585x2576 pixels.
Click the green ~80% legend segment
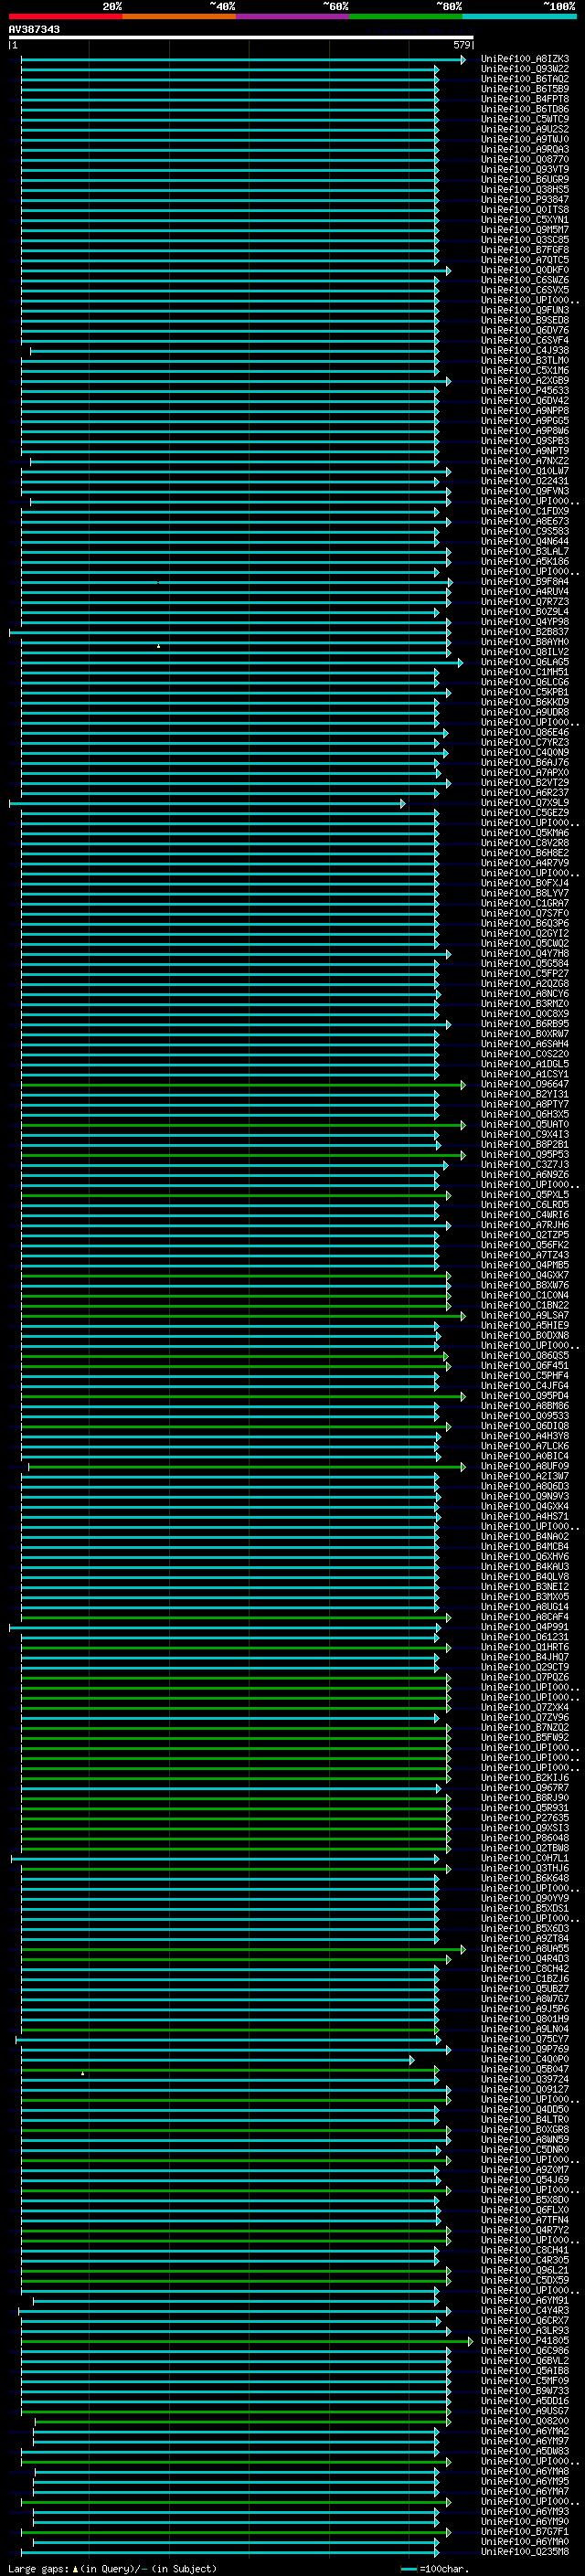click(406, 17)
